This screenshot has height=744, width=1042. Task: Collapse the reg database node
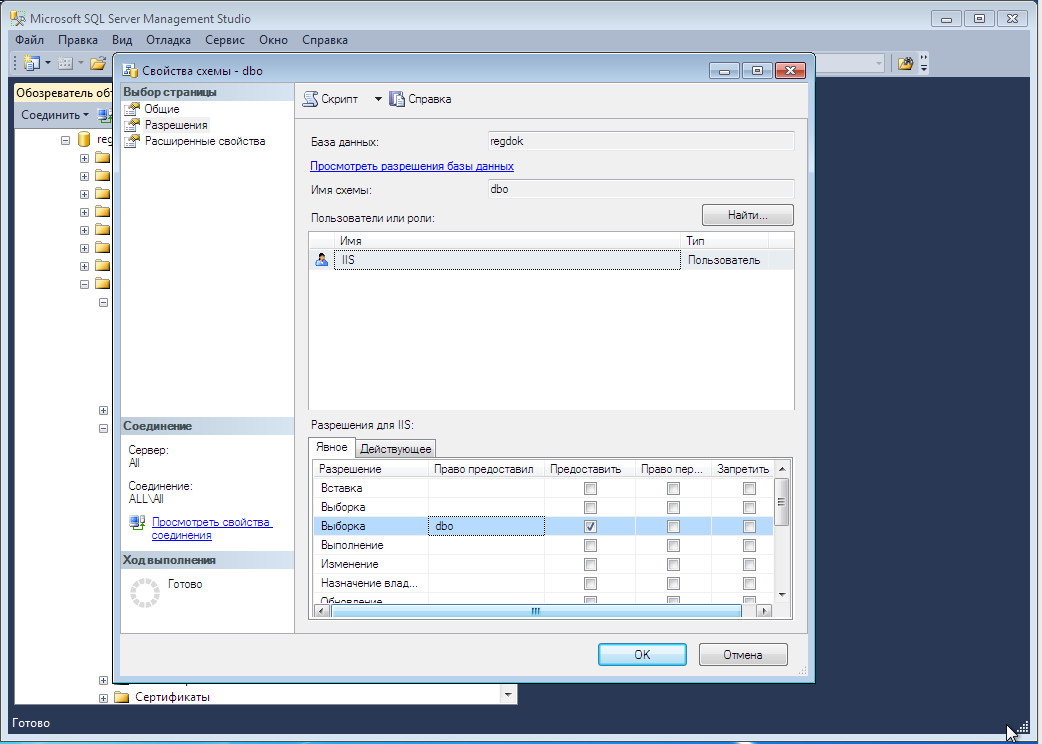(65, 140)
